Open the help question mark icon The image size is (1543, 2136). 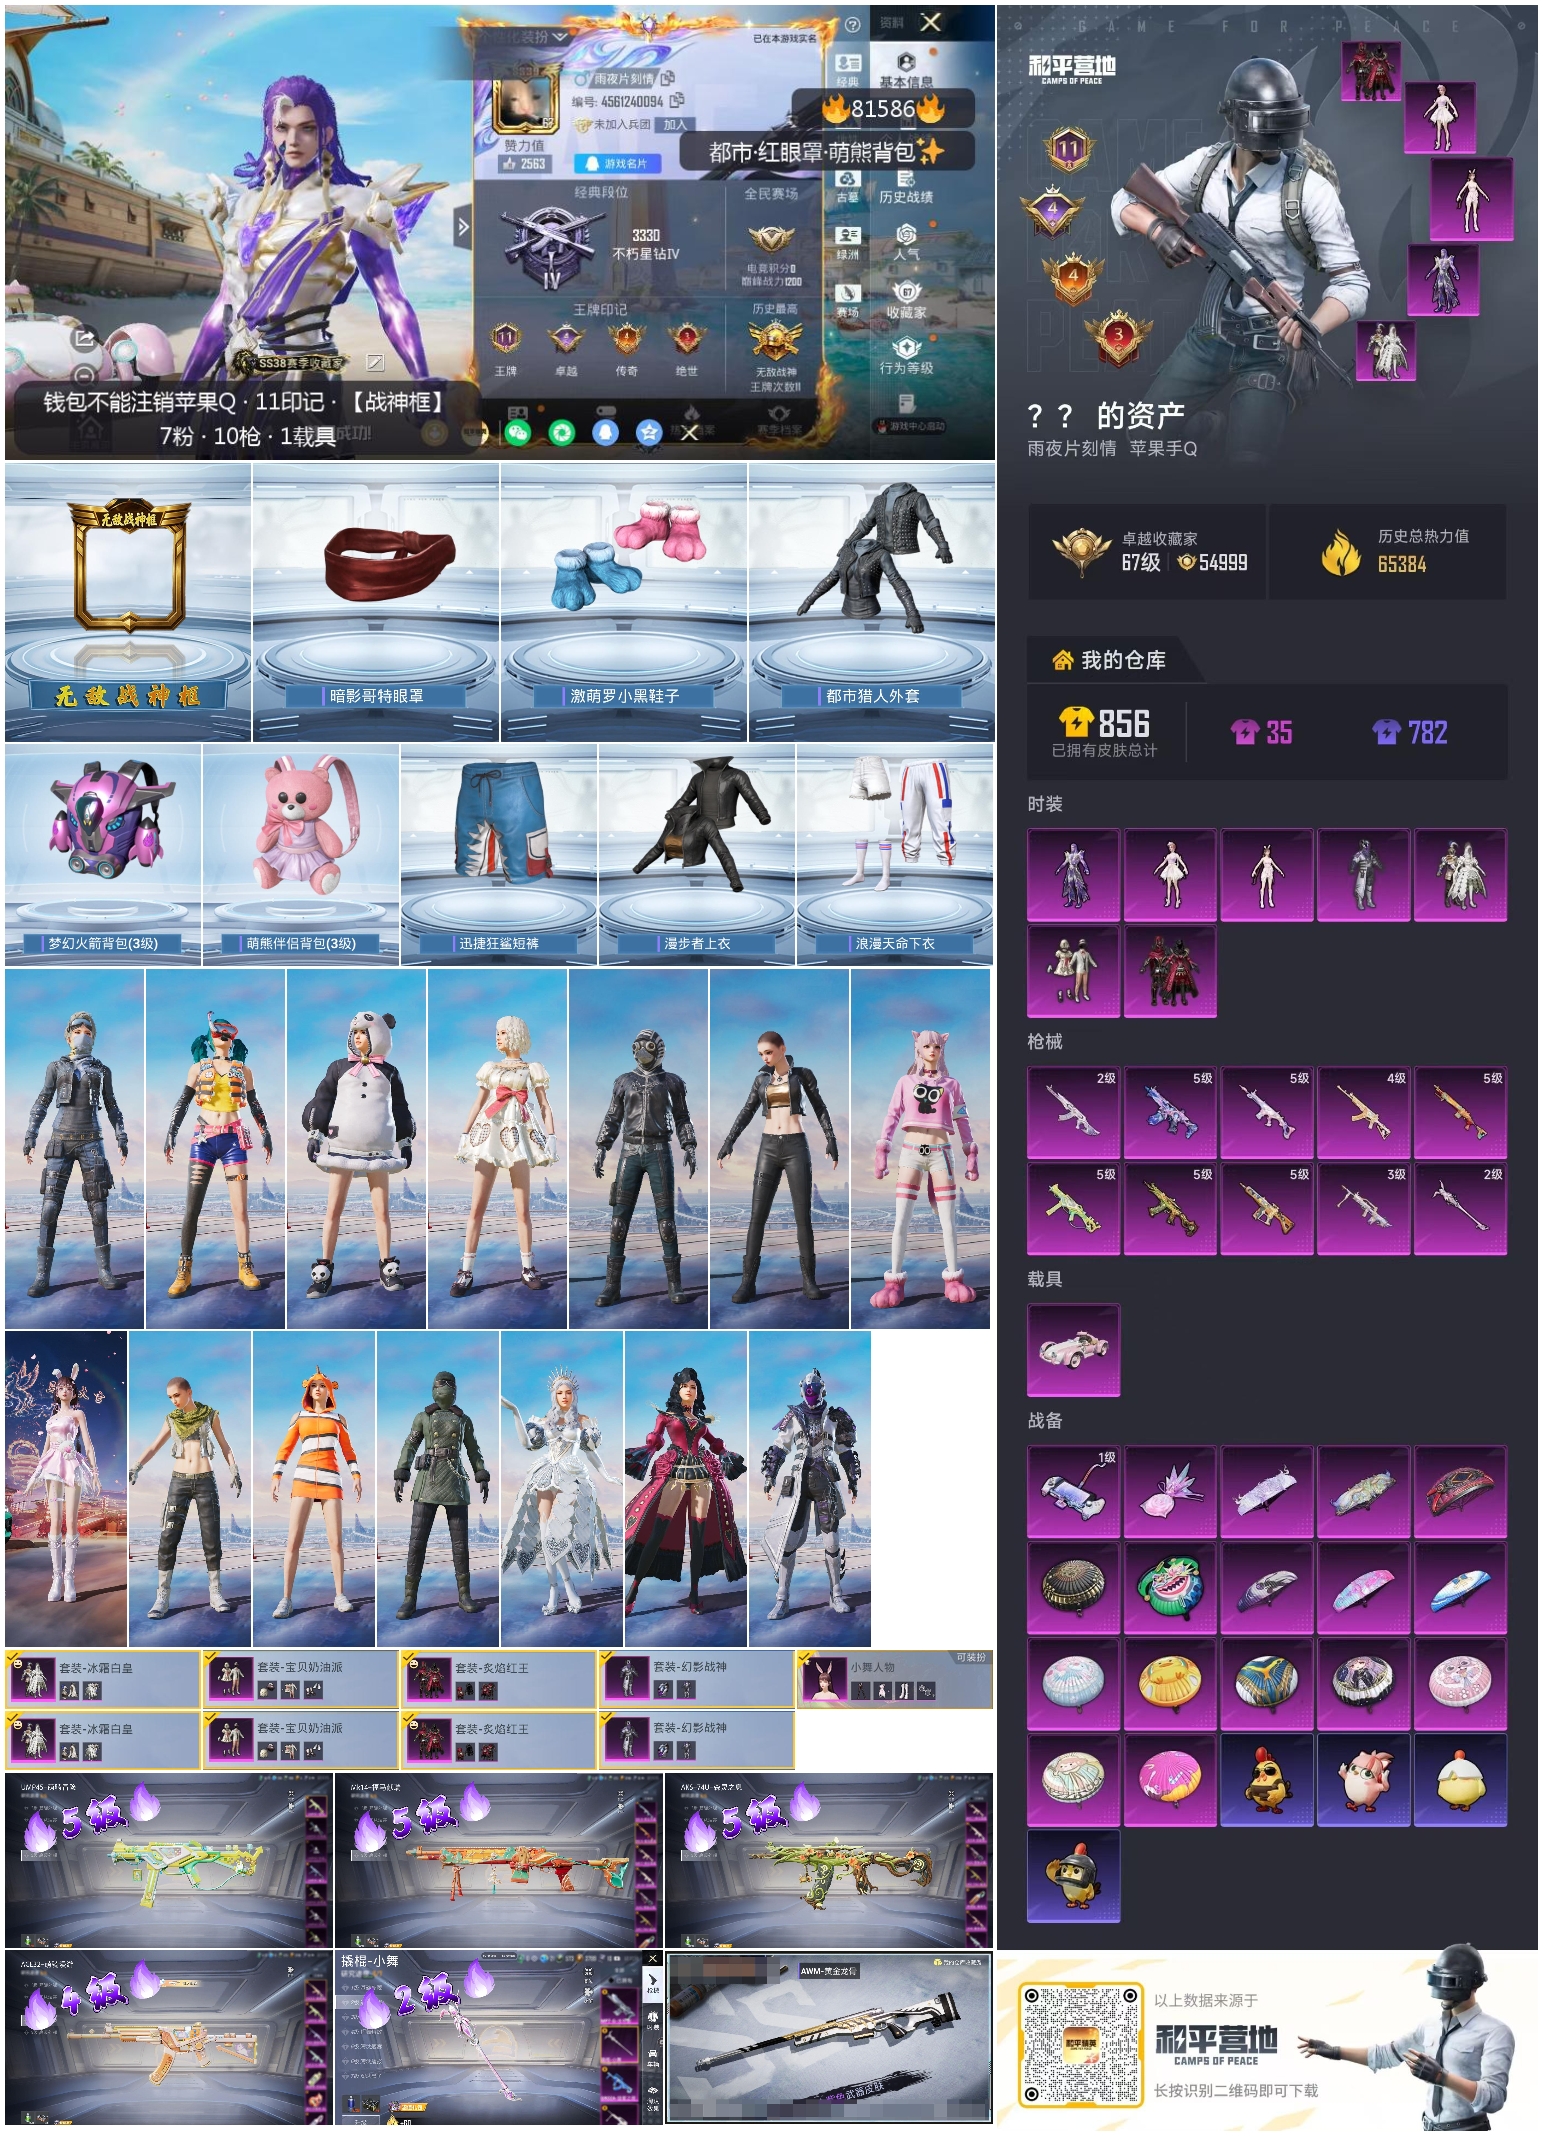coord(852,25)
